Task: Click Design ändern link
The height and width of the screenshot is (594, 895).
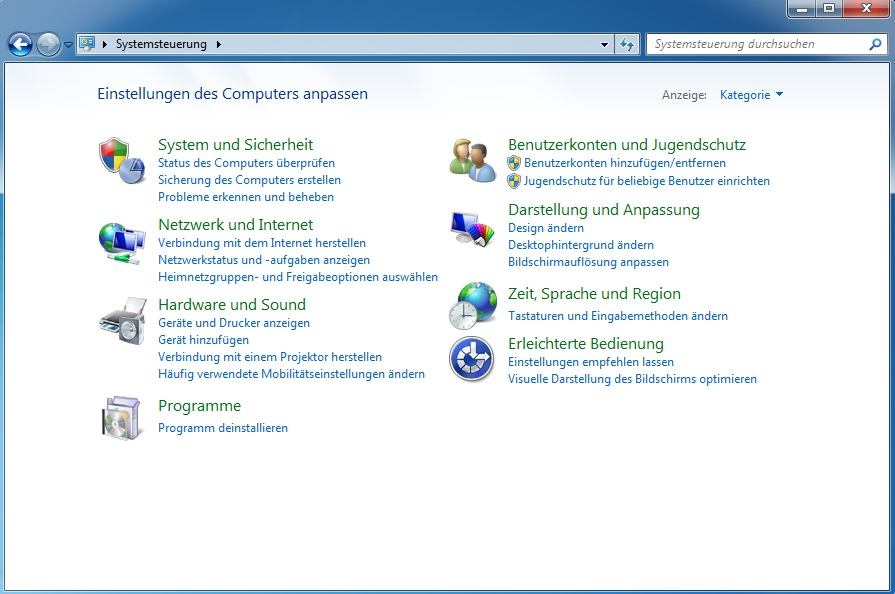Action: [x=546, y=228]
